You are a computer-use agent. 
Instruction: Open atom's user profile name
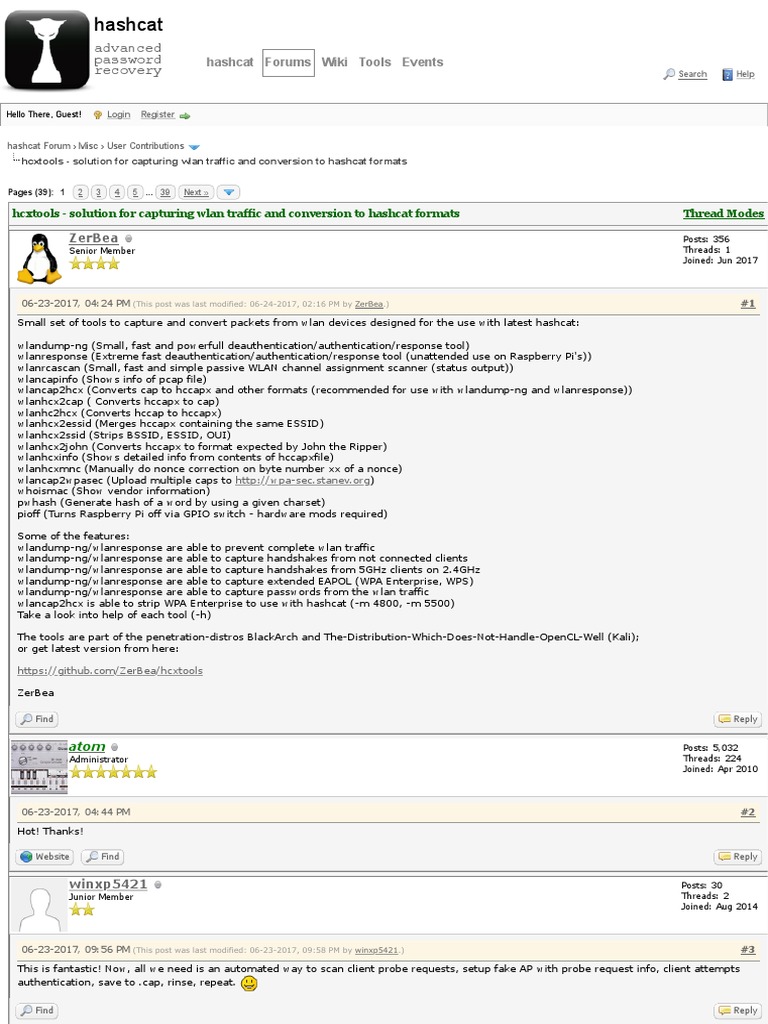[87, 746]
